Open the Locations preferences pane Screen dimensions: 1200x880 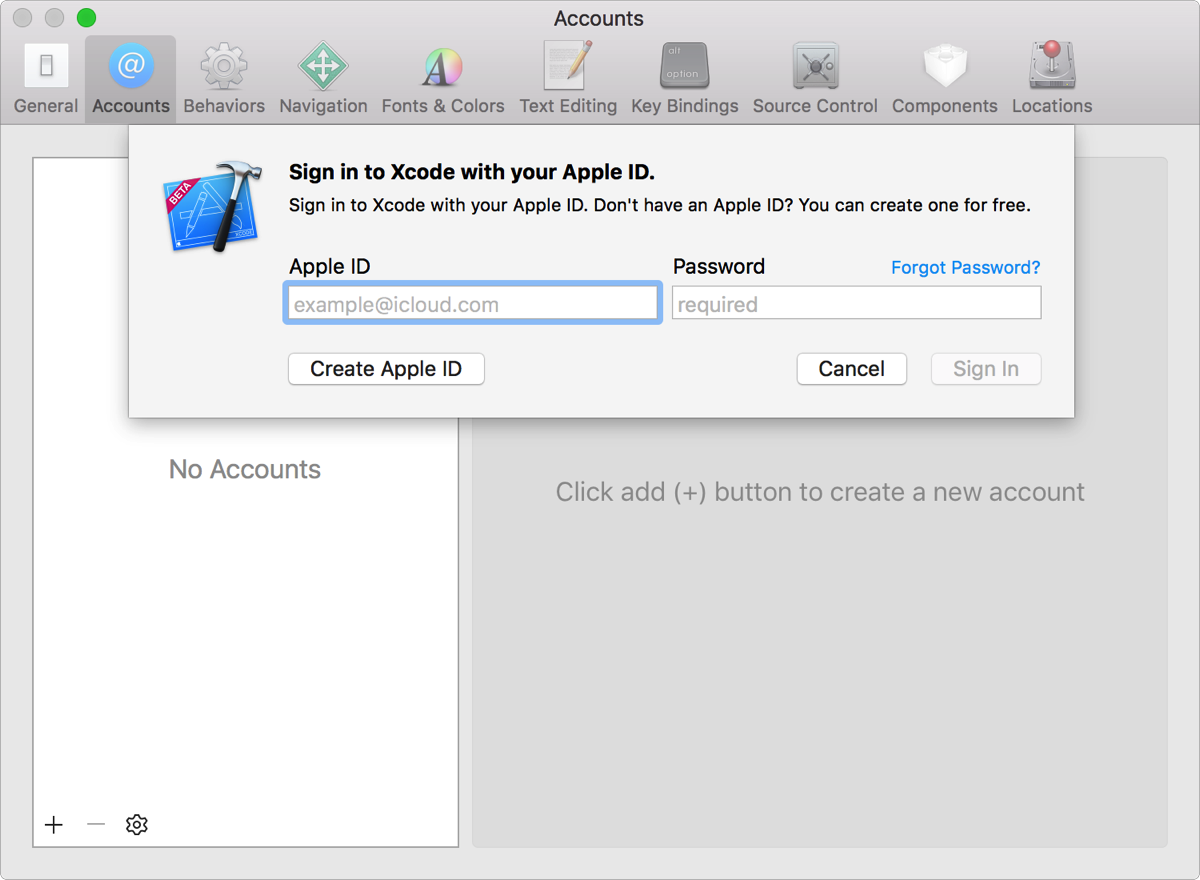click(1052, 79)
